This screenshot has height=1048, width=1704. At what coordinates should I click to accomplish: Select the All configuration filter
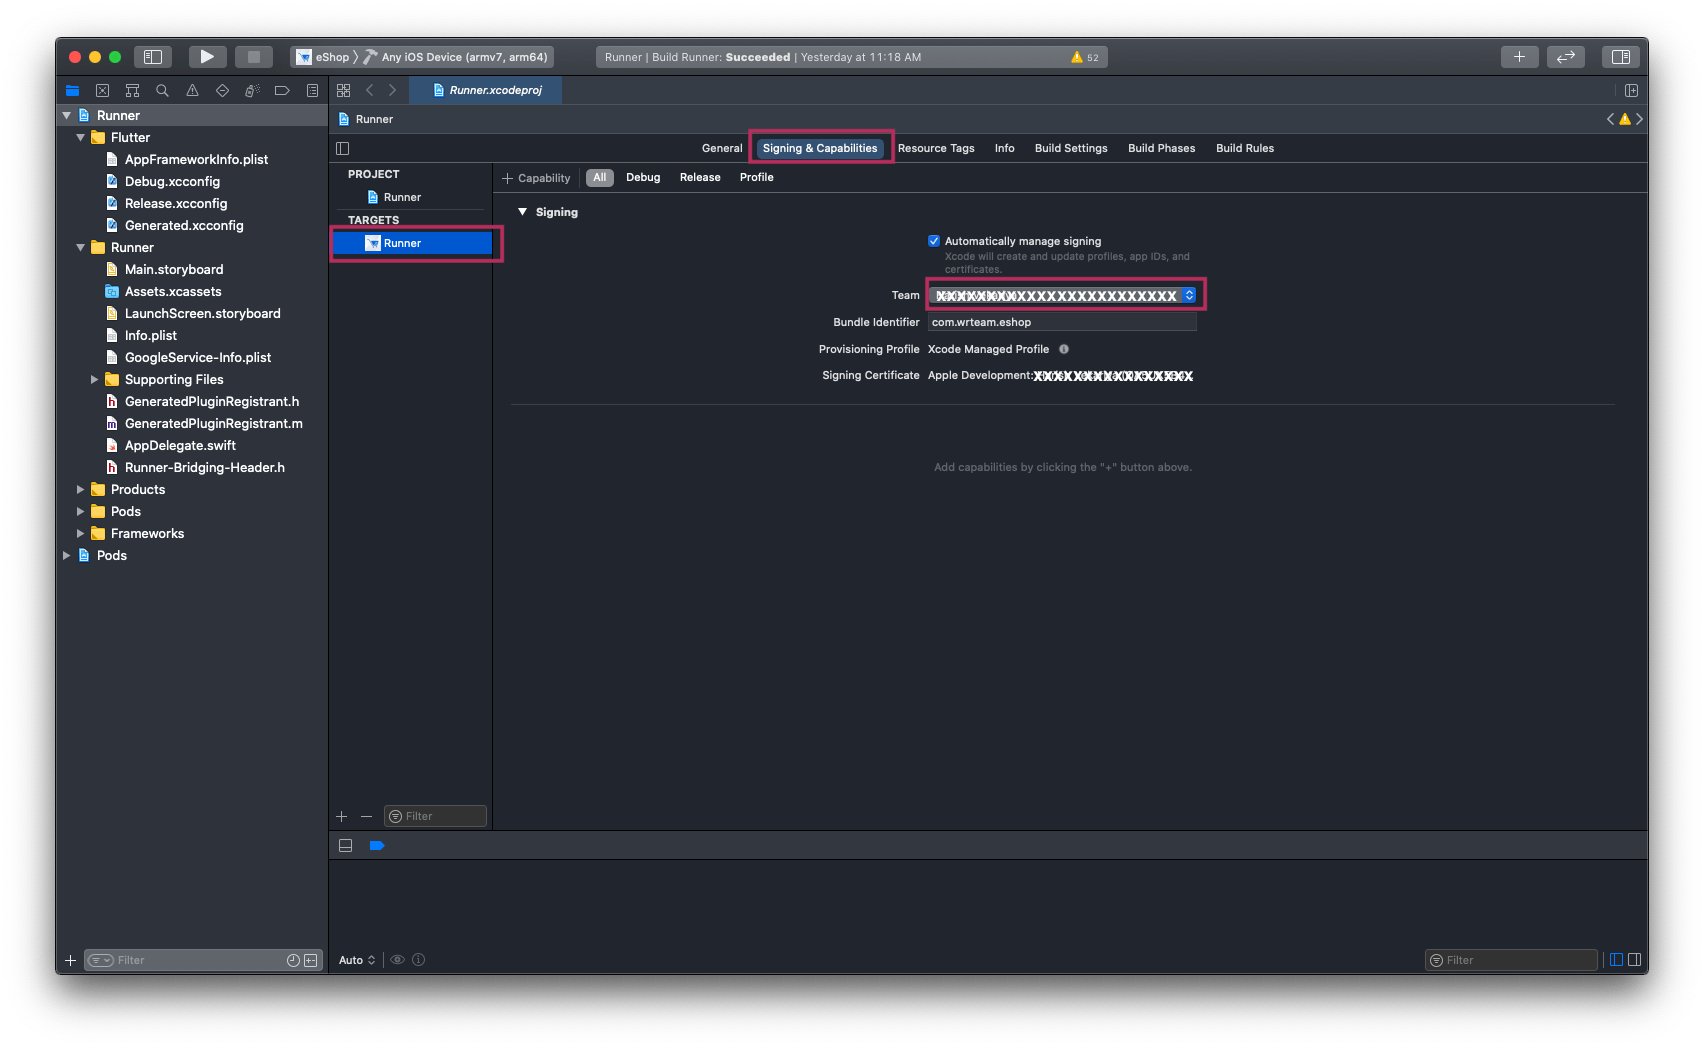point(600,177)
